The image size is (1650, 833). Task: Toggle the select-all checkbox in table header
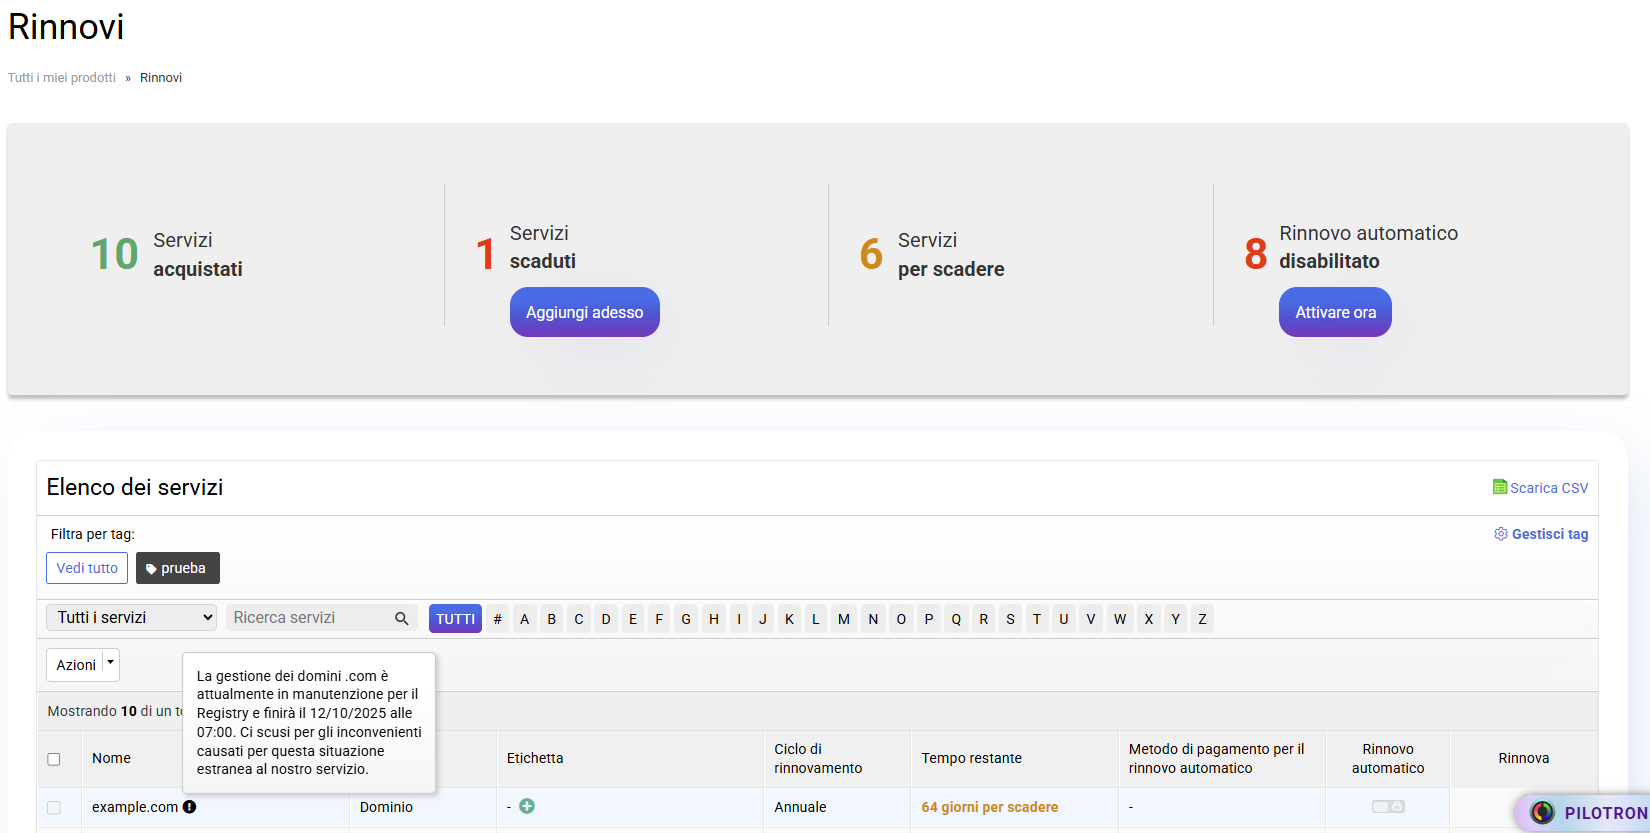pos(54,759)
